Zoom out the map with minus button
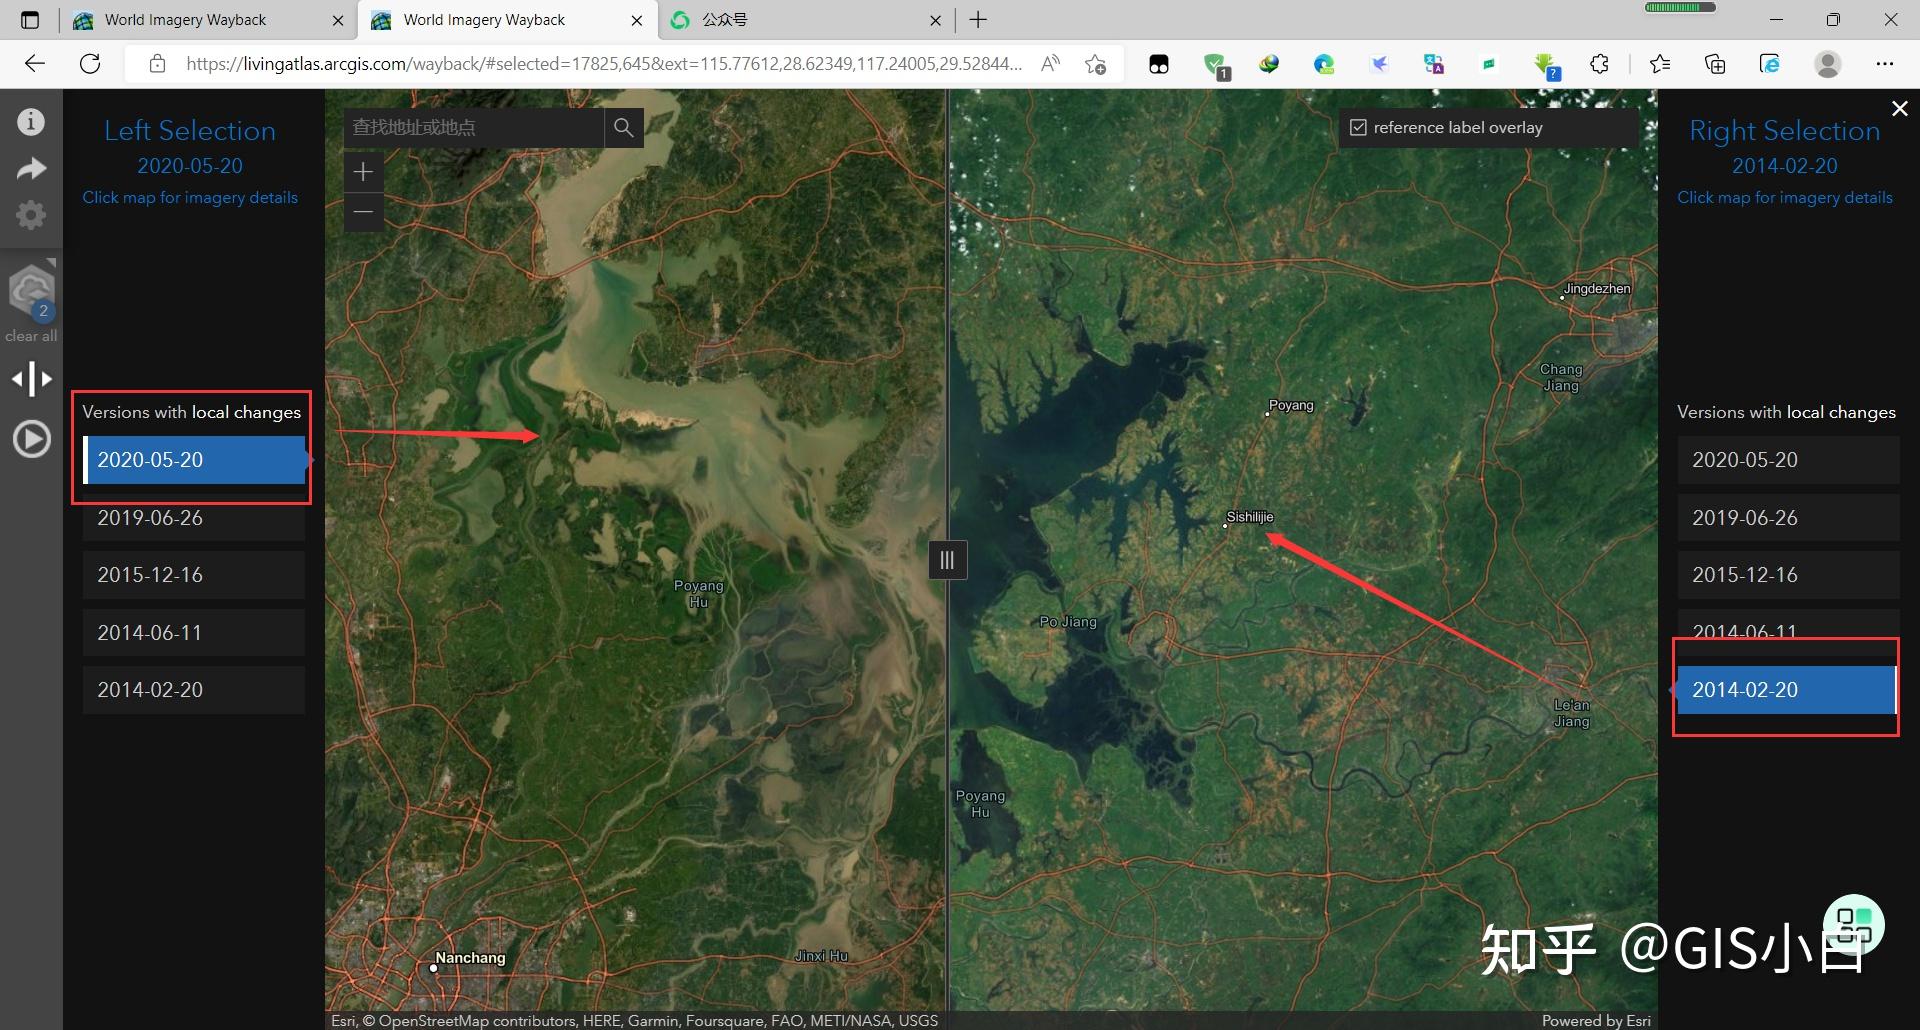 point(364,212)
